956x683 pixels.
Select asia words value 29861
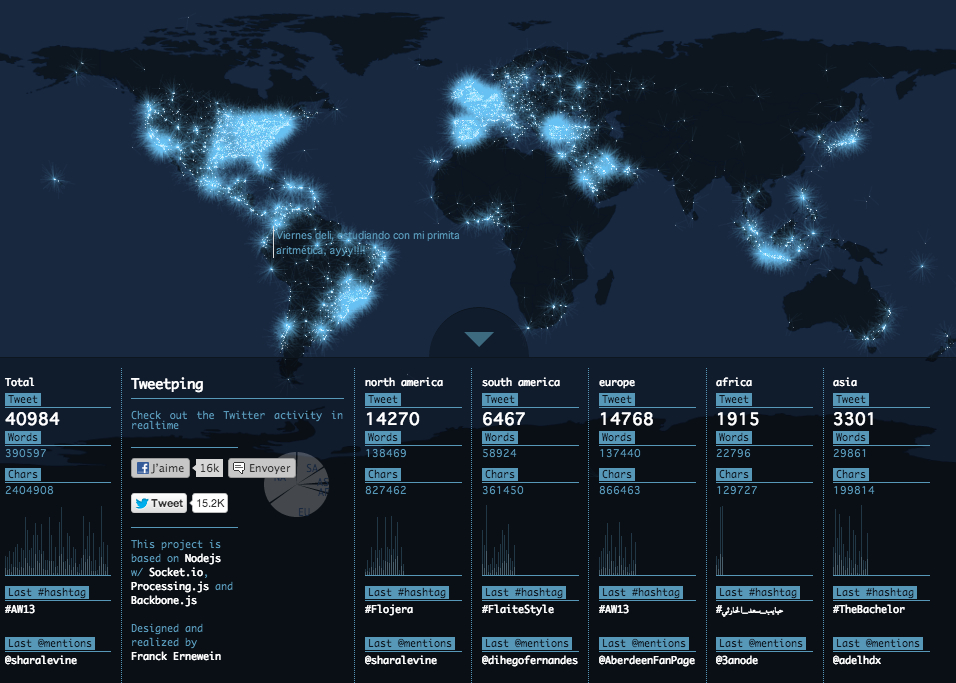851,453
